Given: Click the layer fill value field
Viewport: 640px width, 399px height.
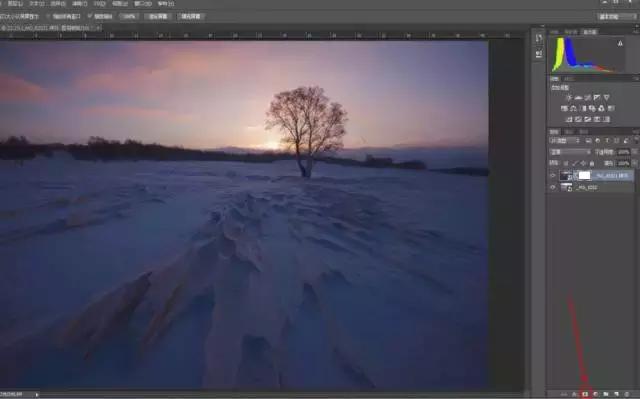Looking at the screenshot, I should [x=624, y=164].
